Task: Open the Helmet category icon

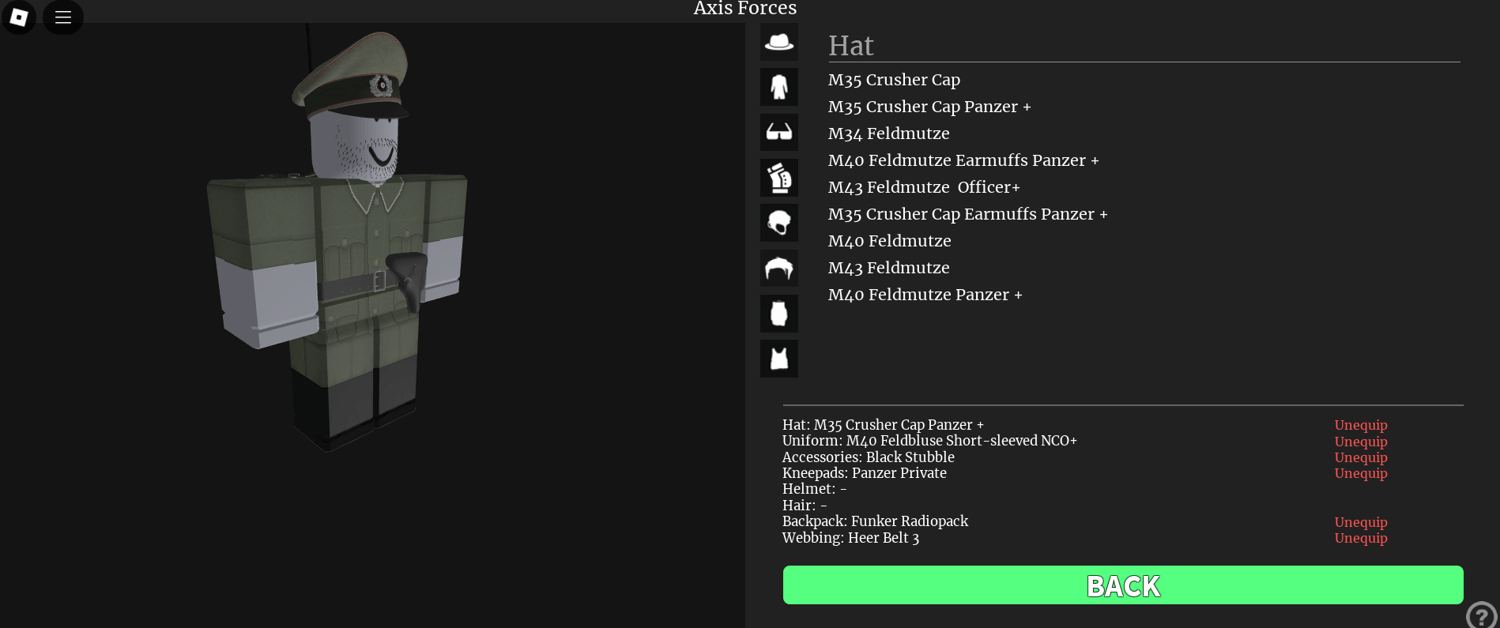Action: click(779, 223)
